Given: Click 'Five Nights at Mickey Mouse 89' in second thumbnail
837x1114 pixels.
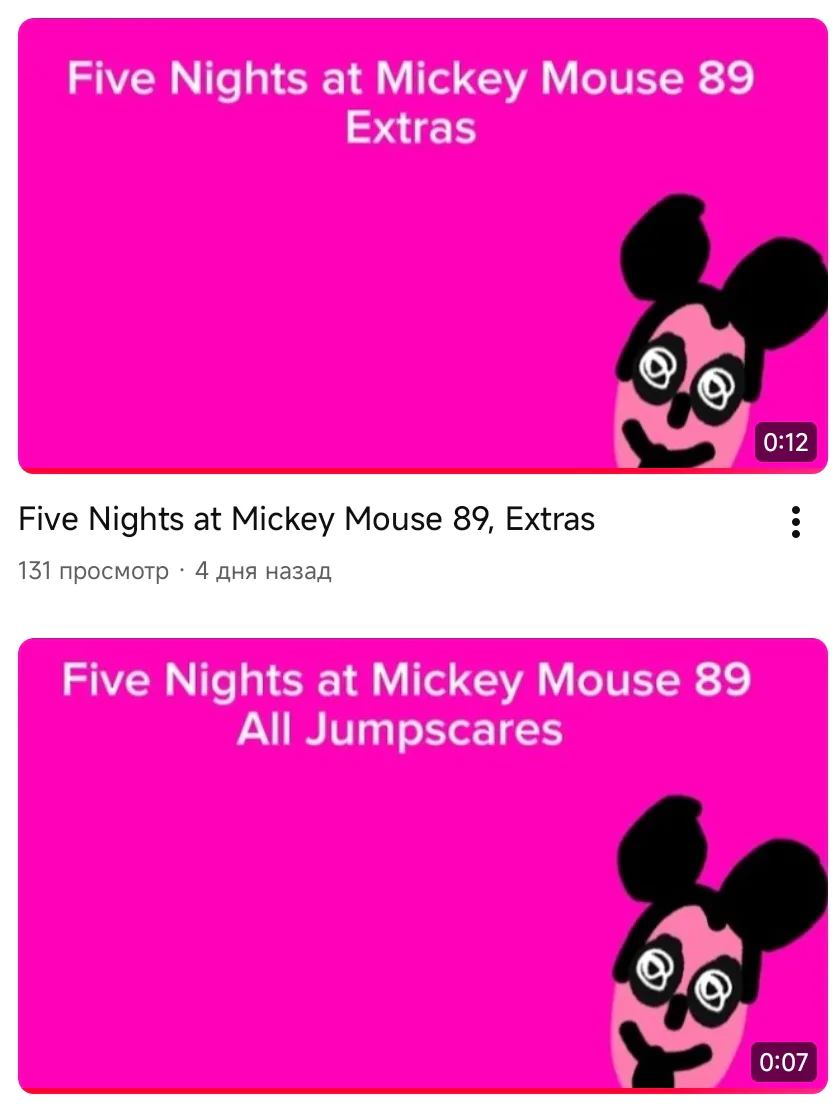Looking at the screenshot, I should click(x=406, y=680).
